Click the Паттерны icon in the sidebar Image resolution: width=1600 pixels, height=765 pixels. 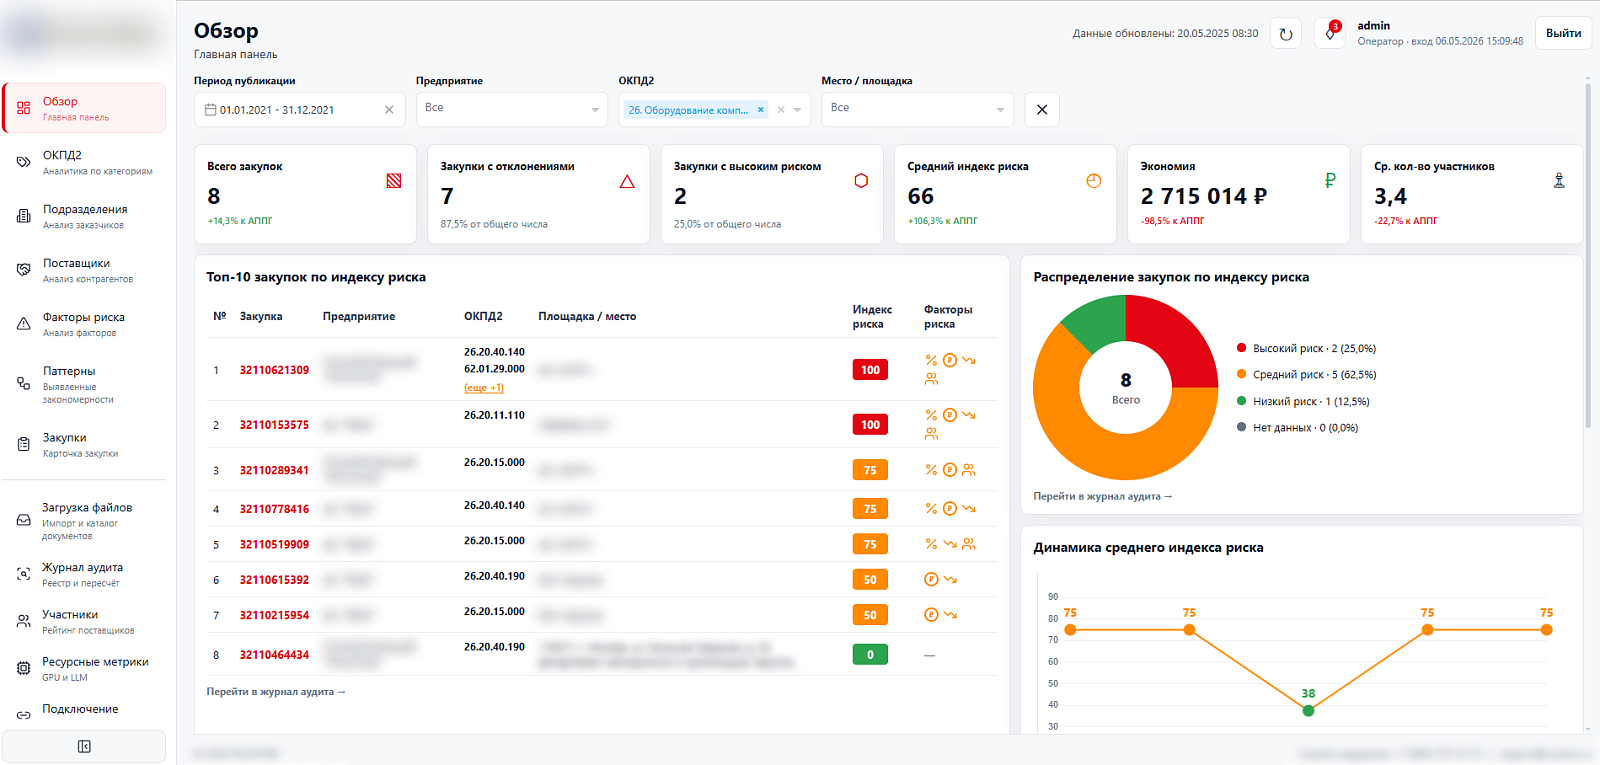point(23,383)
